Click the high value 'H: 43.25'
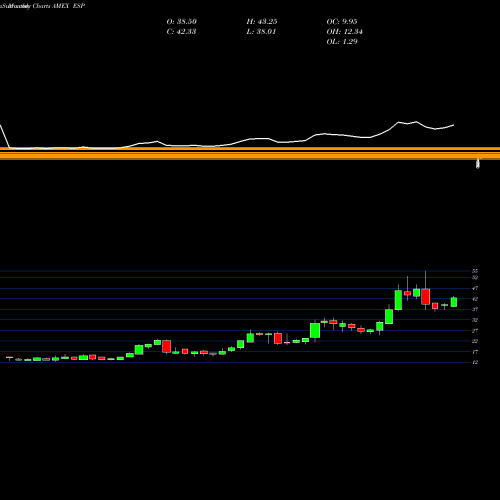Image resolution: width=500 pixels, height=500 pixels. tap(262, 22)
